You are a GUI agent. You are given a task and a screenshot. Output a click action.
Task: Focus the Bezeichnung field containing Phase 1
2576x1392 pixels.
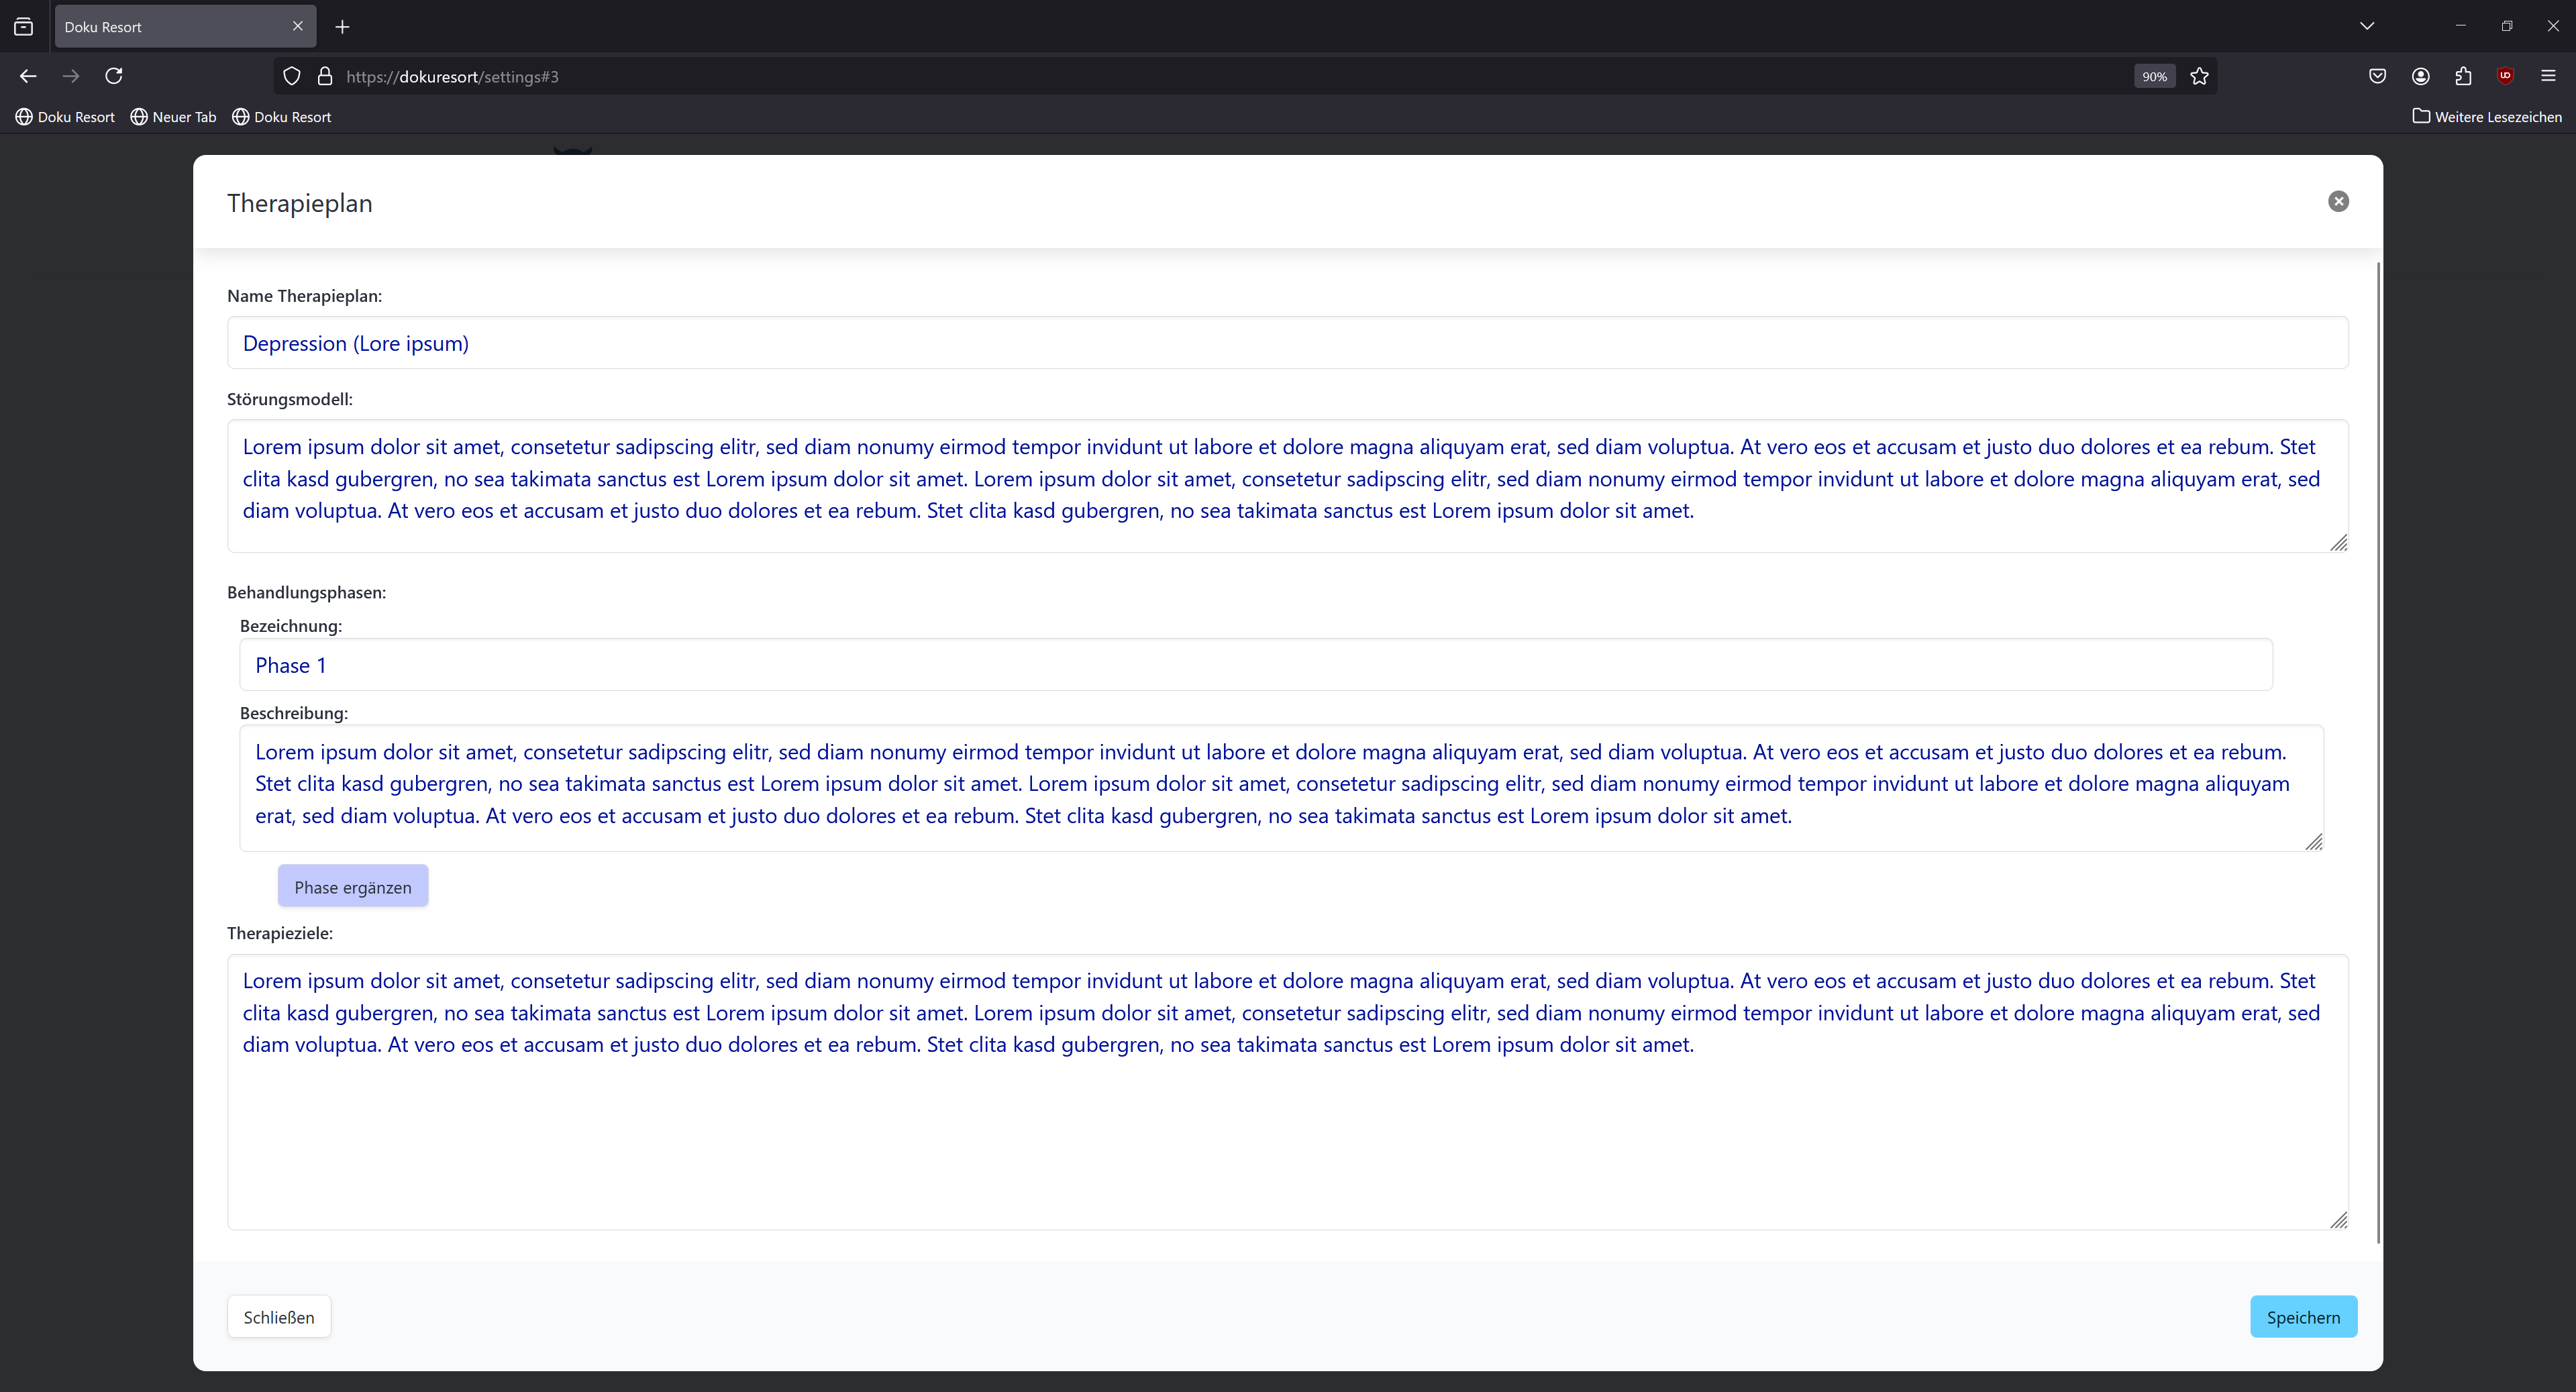click(x=1255, y=665)
